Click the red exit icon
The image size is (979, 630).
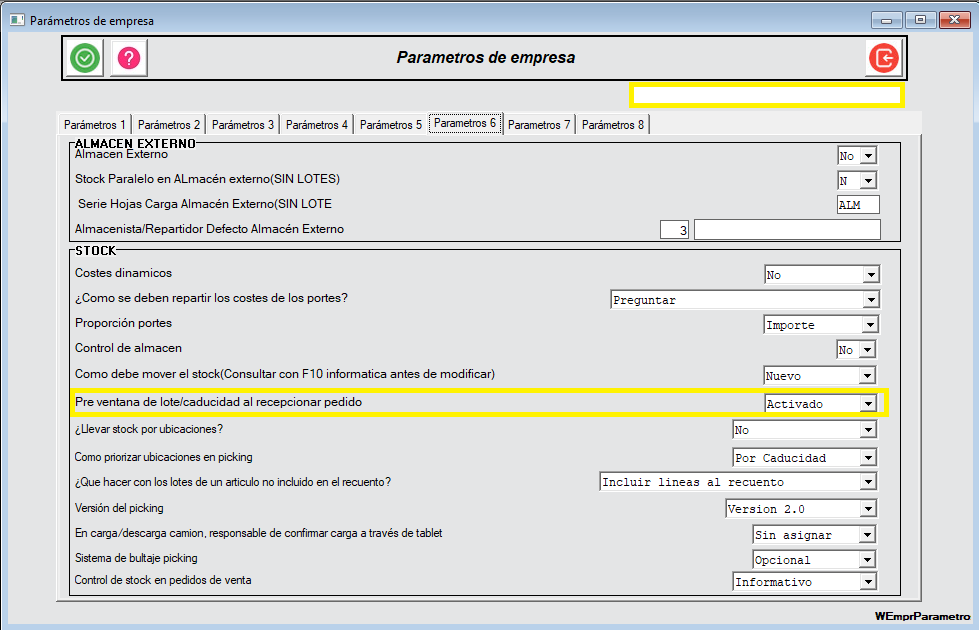pyautogui.click(x=883, y=58)
